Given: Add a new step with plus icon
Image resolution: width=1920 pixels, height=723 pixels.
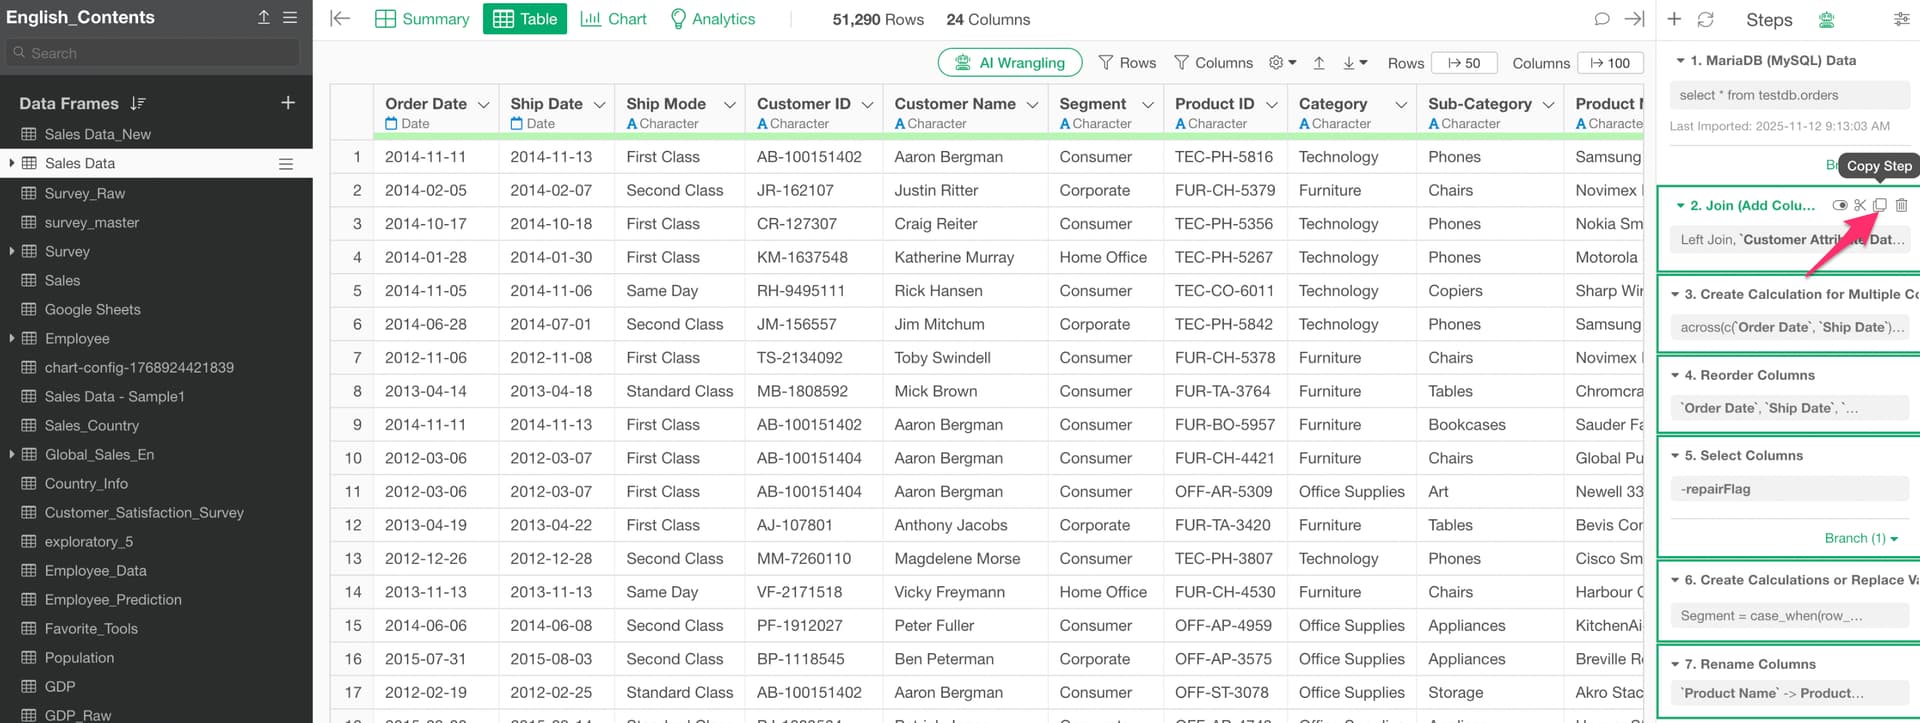Looking at the screenshot, I should [x=1674, y=19].
